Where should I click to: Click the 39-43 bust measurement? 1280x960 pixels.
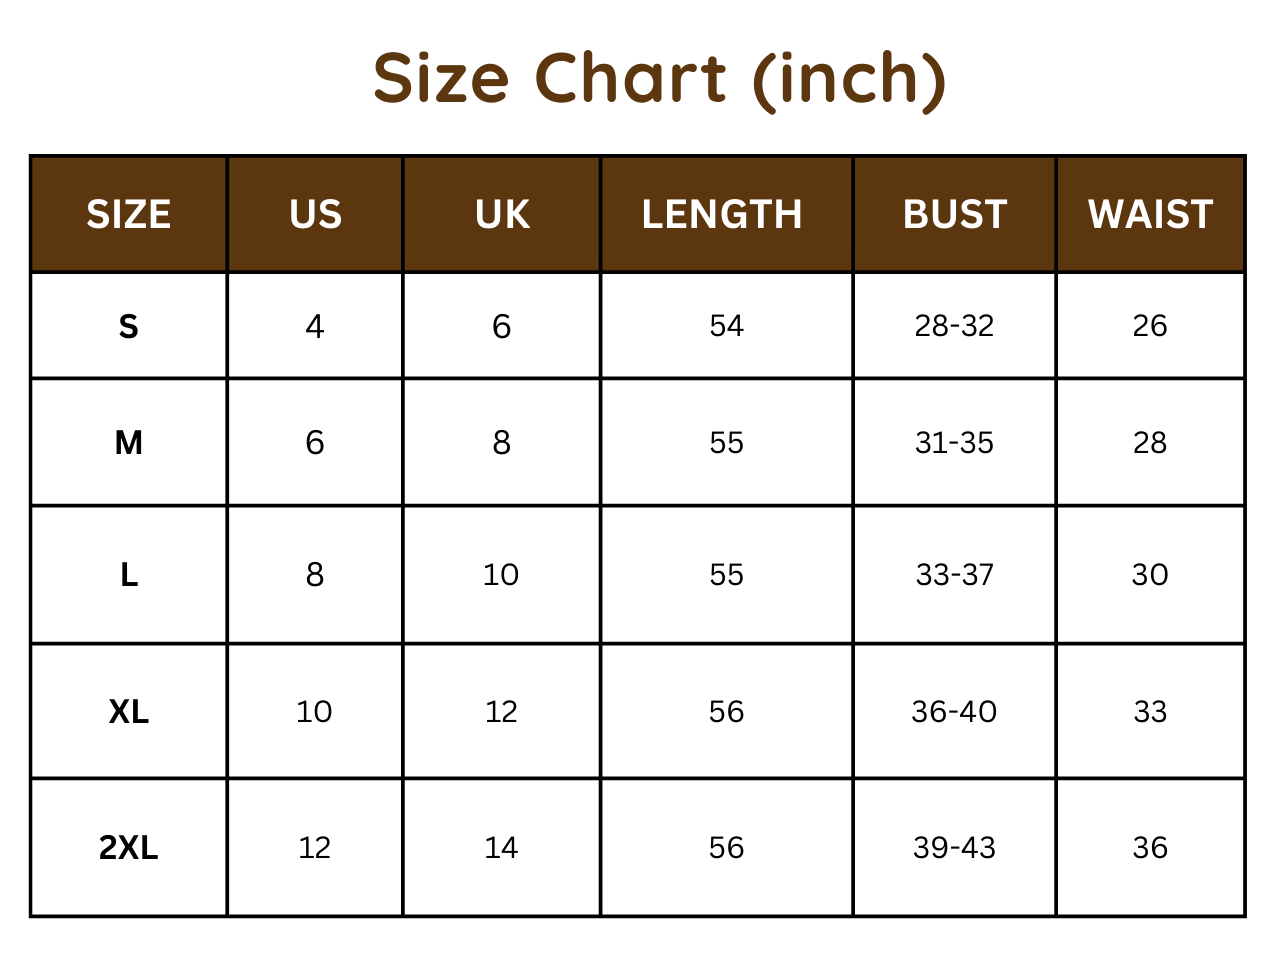pos(954,848)
